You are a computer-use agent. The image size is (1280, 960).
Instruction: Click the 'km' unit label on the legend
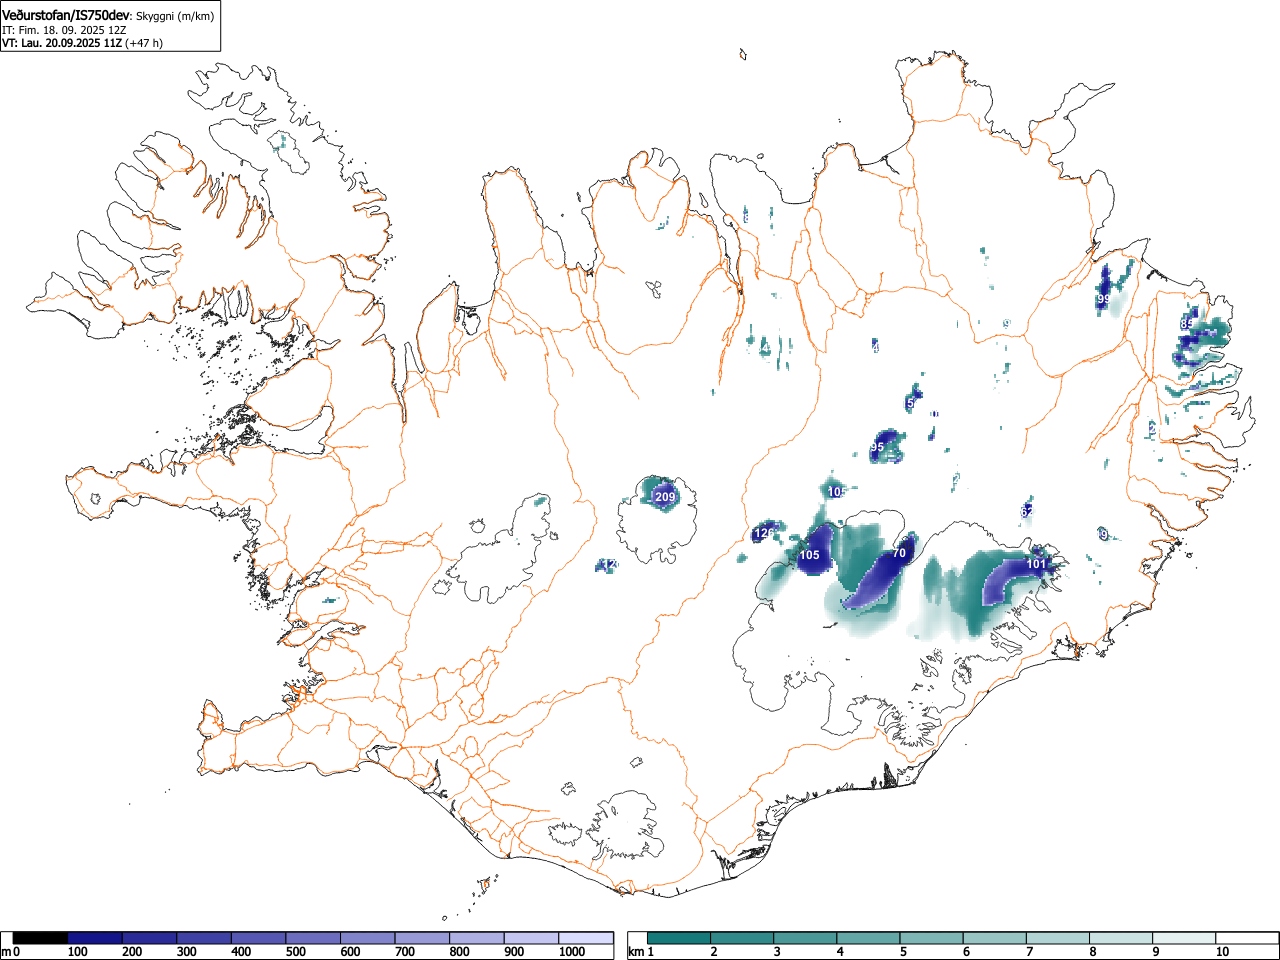pyautogui.click(x=636, y=952)
